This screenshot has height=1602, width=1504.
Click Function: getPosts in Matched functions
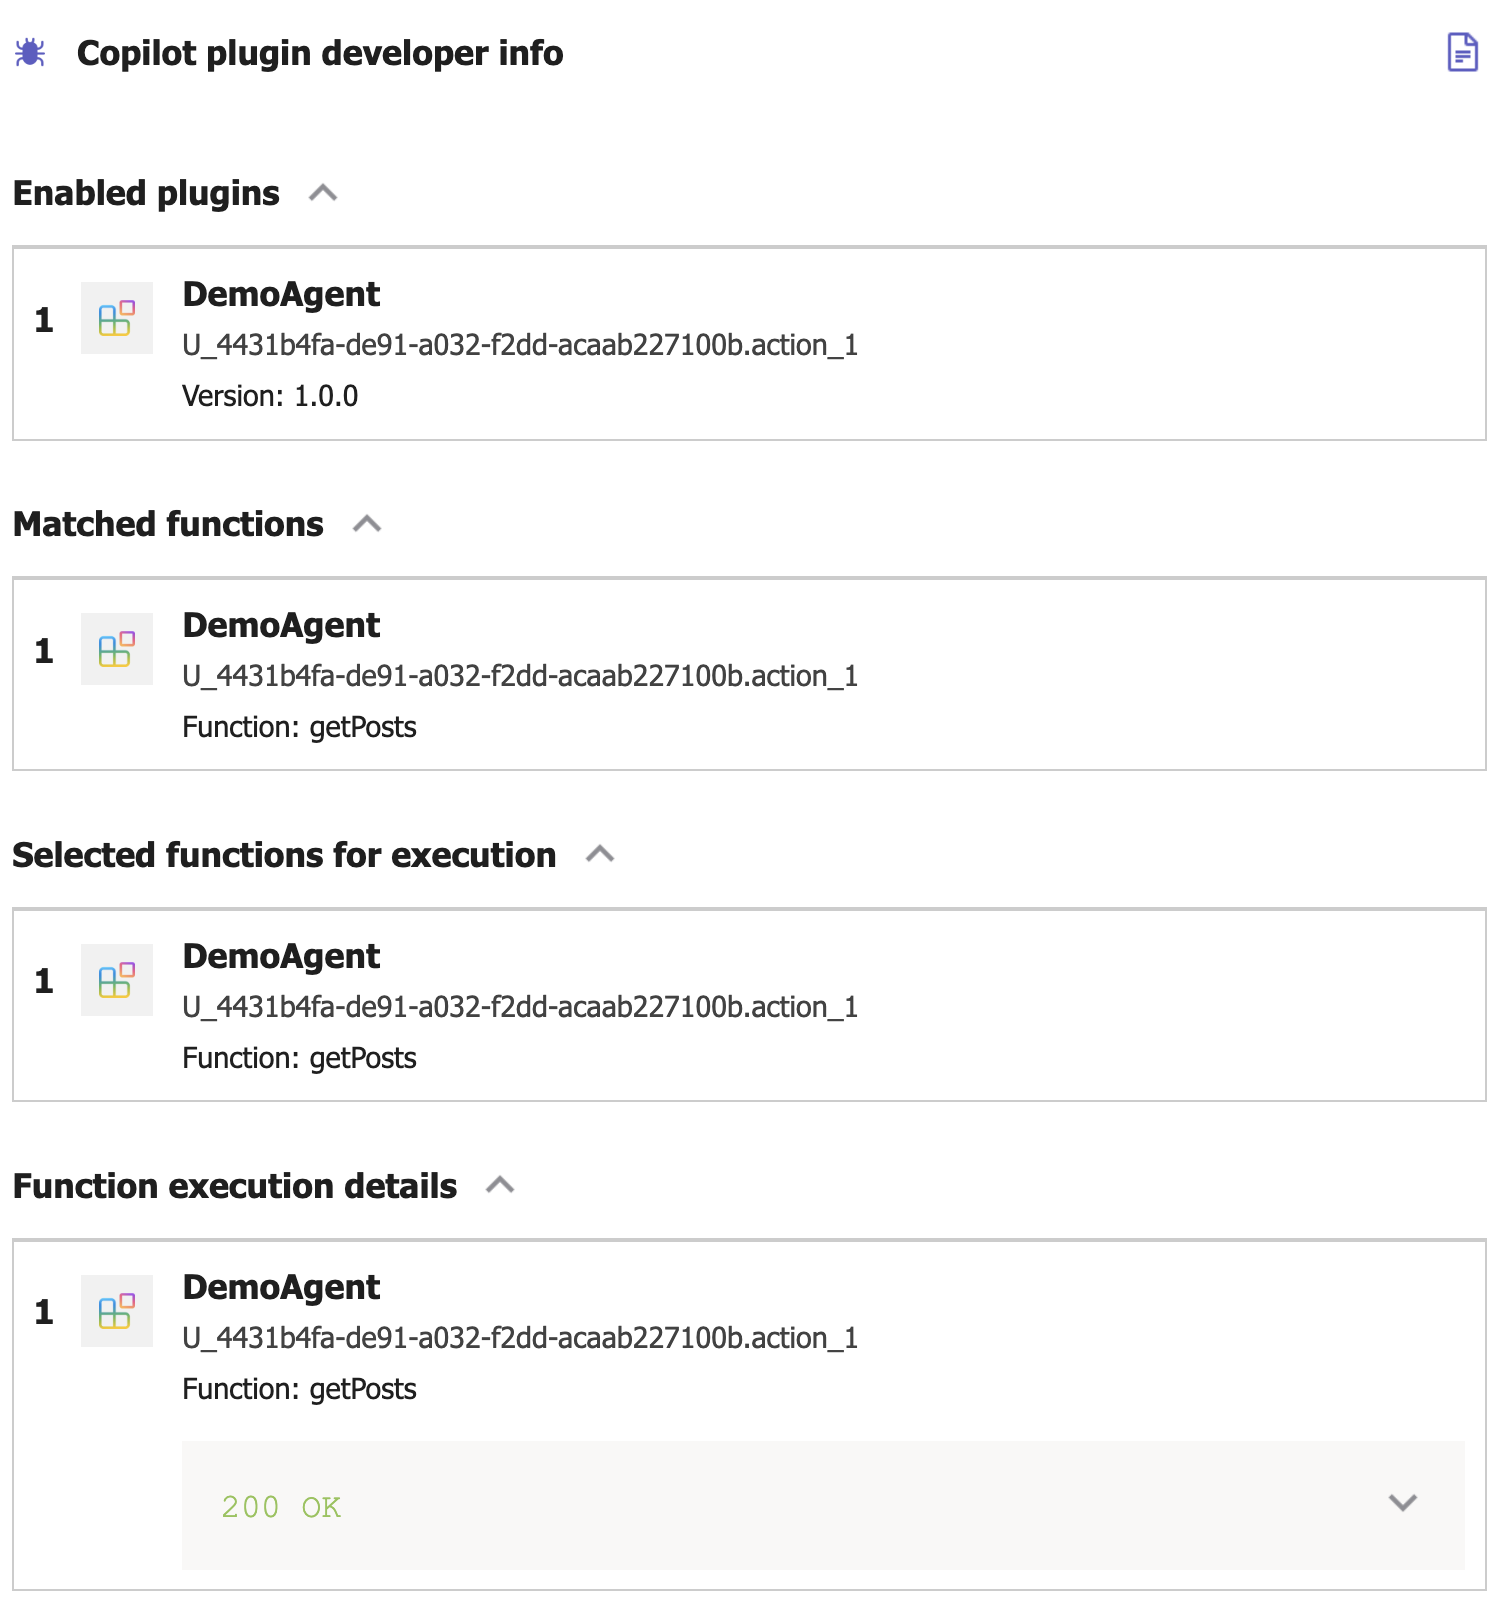(299, 727)
